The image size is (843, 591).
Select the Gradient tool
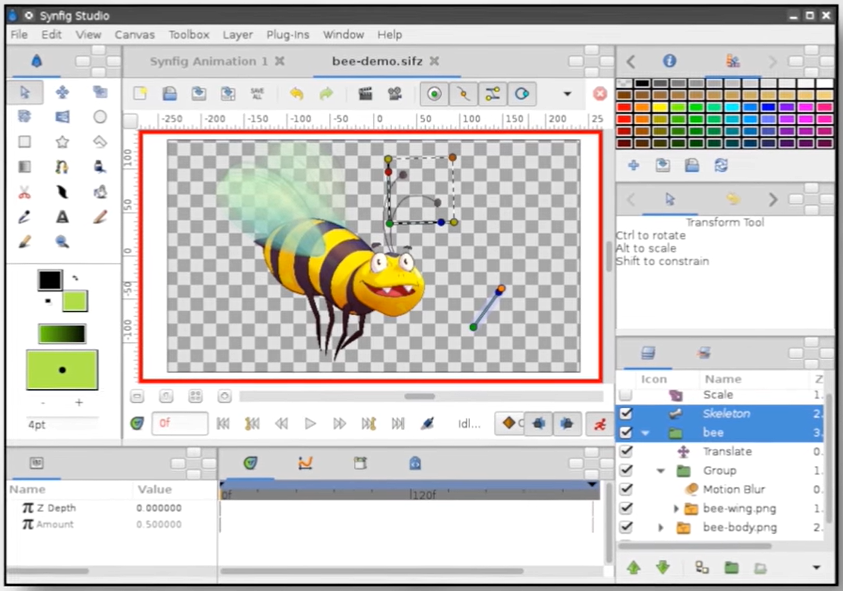(25, 167)
